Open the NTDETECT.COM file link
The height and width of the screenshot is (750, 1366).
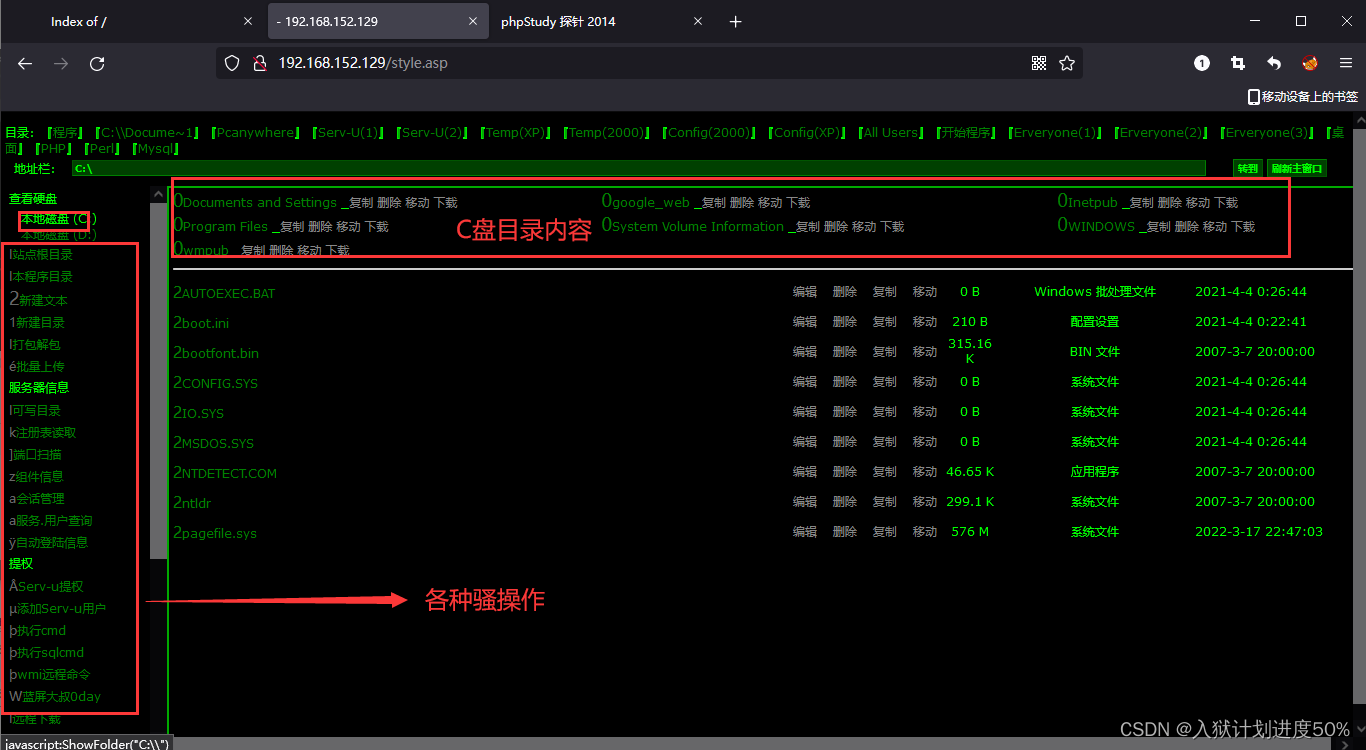coord(225,473)
